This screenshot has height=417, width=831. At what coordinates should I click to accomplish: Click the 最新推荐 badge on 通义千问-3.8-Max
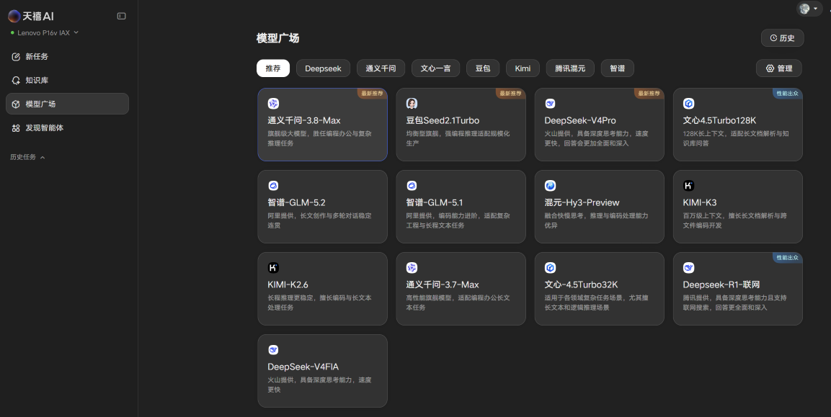[372, 93]
